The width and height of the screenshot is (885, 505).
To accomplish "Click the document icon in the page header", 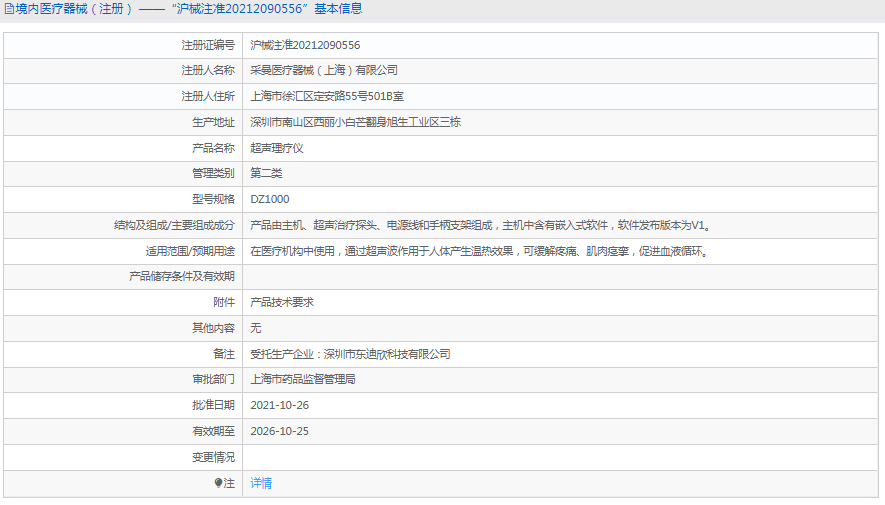I will click(x=9, y=9).
